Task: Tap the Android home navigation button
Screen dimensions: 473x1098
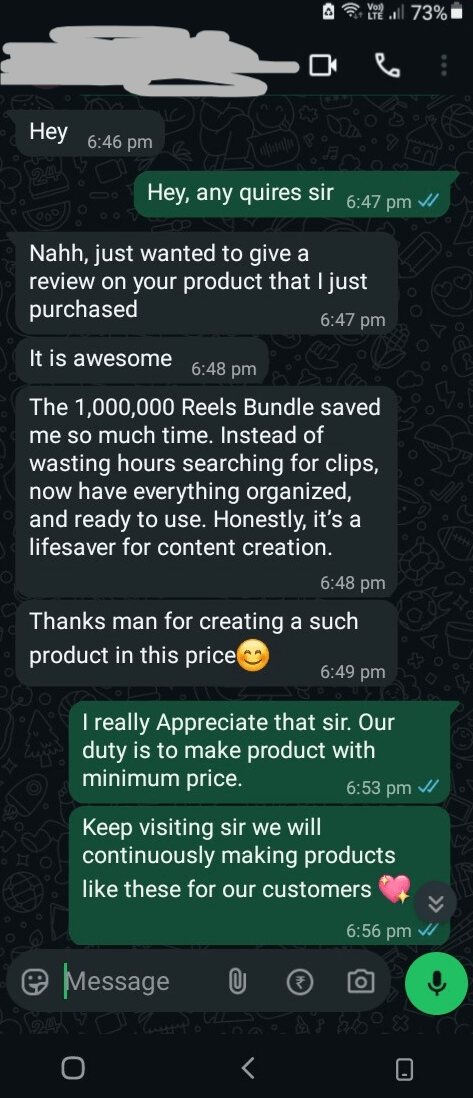Action: (73, 1068)
